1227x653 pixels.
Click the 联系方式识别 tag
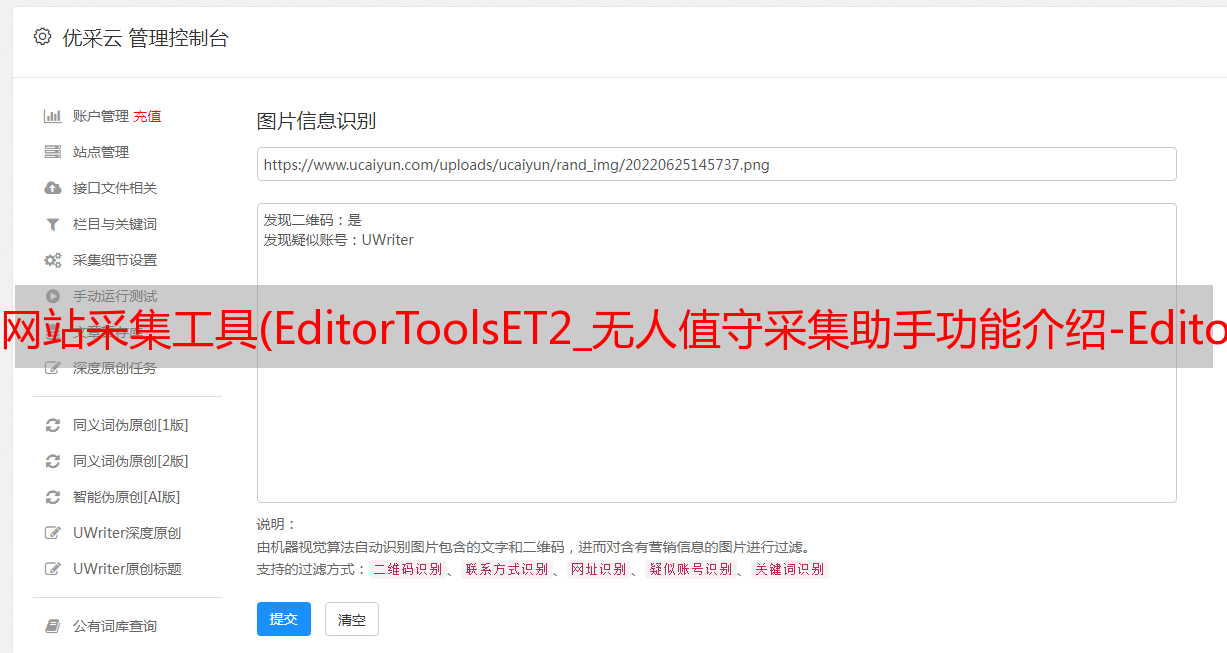(506, 569)
